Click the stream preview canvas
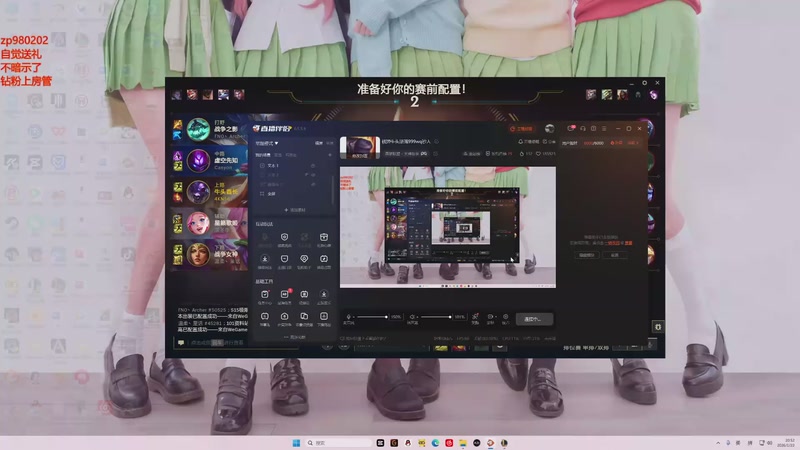 point(448,227)
